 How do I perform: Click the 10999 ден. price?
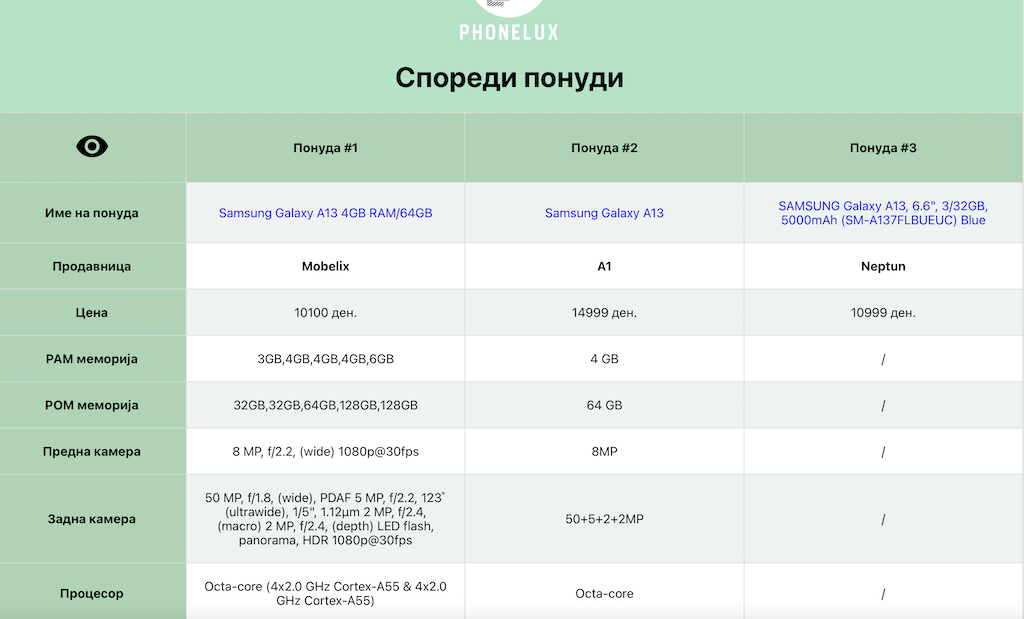coord(883,313)
